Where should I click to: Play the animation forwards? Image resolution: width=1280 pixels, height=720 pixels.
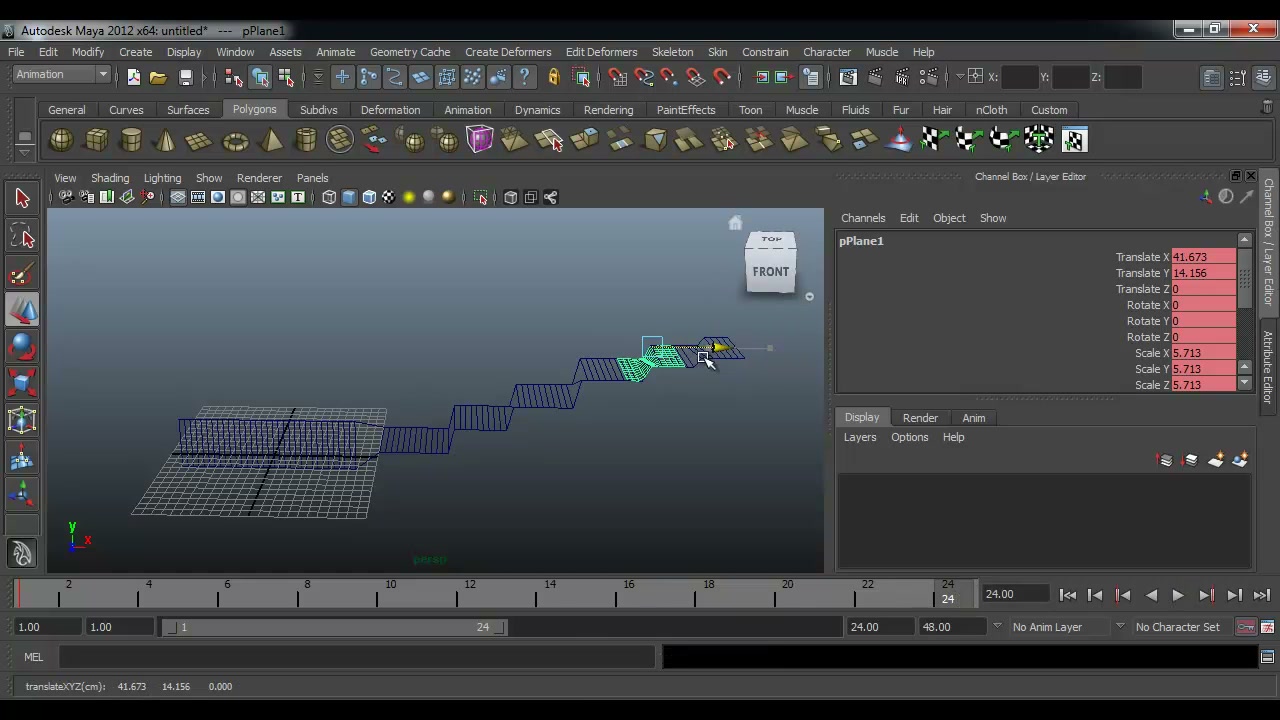pos(1178,595)
